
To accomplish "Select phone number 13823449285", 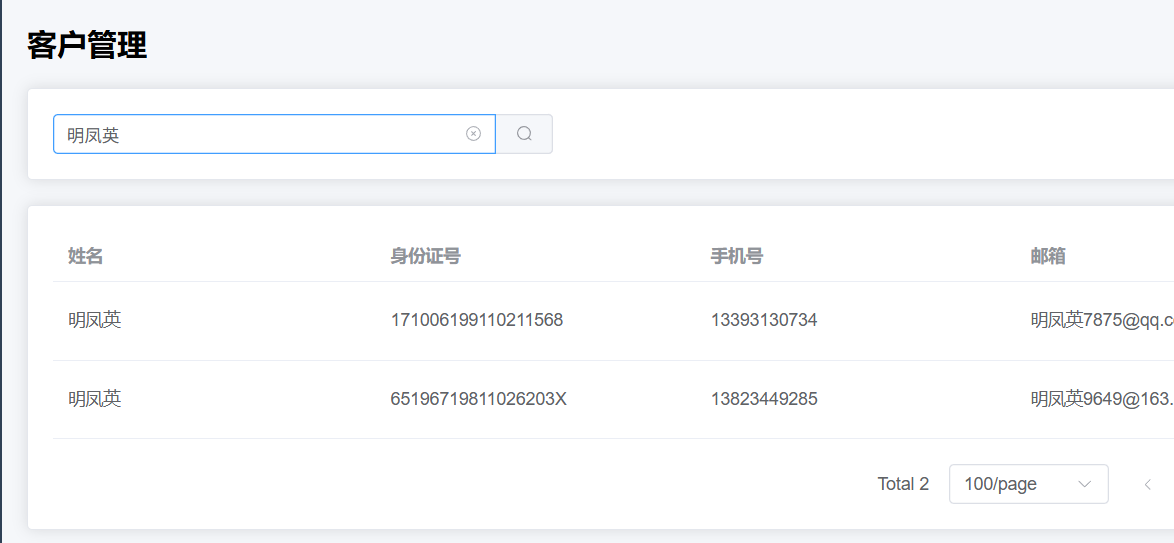I will [764, 399].
